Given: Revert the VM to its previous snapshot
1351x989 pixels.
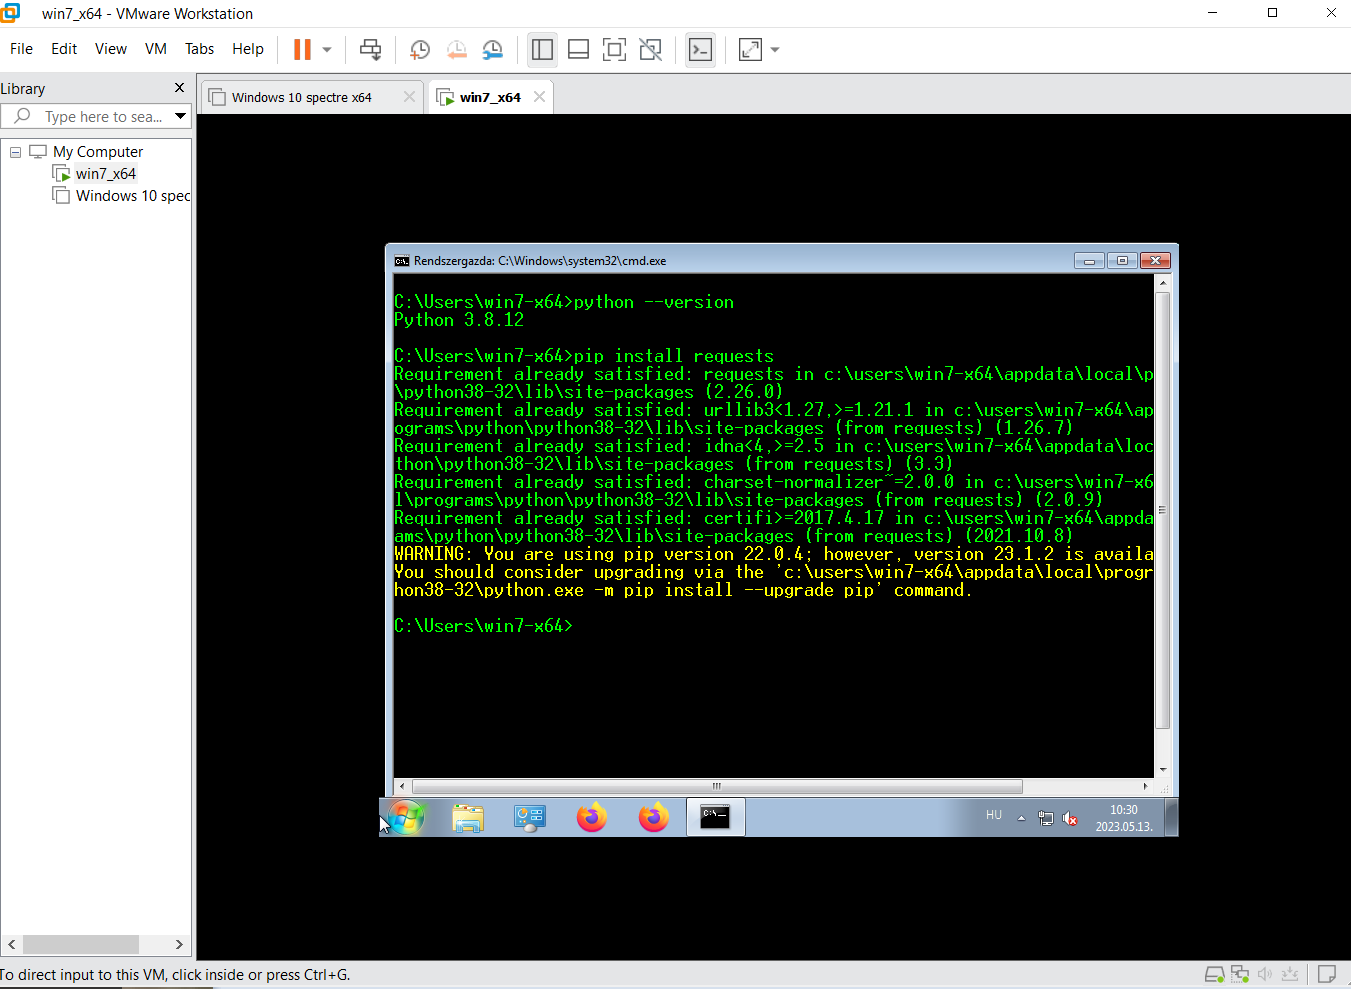Looking at the screenshot, I should tap(456, 49).
